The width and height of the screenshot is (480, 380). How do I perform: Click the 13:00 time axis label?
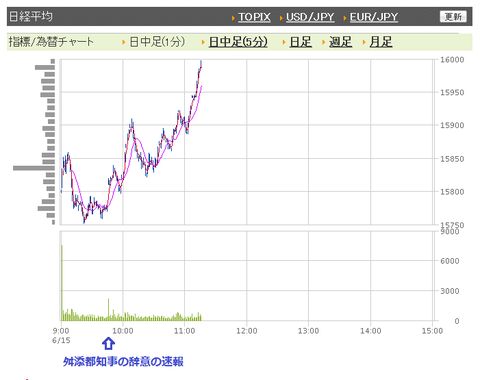(x=308, y=331)
